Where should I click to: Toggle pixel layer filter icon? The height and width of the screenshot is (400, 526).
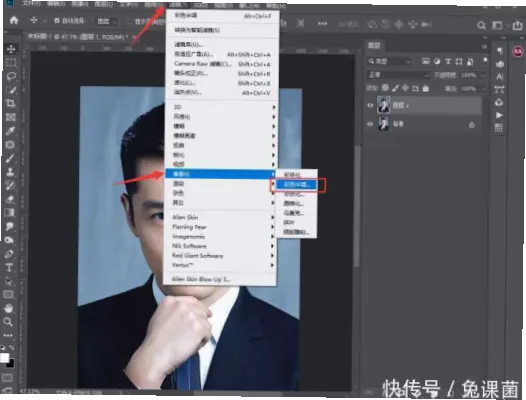click(426, 61)
